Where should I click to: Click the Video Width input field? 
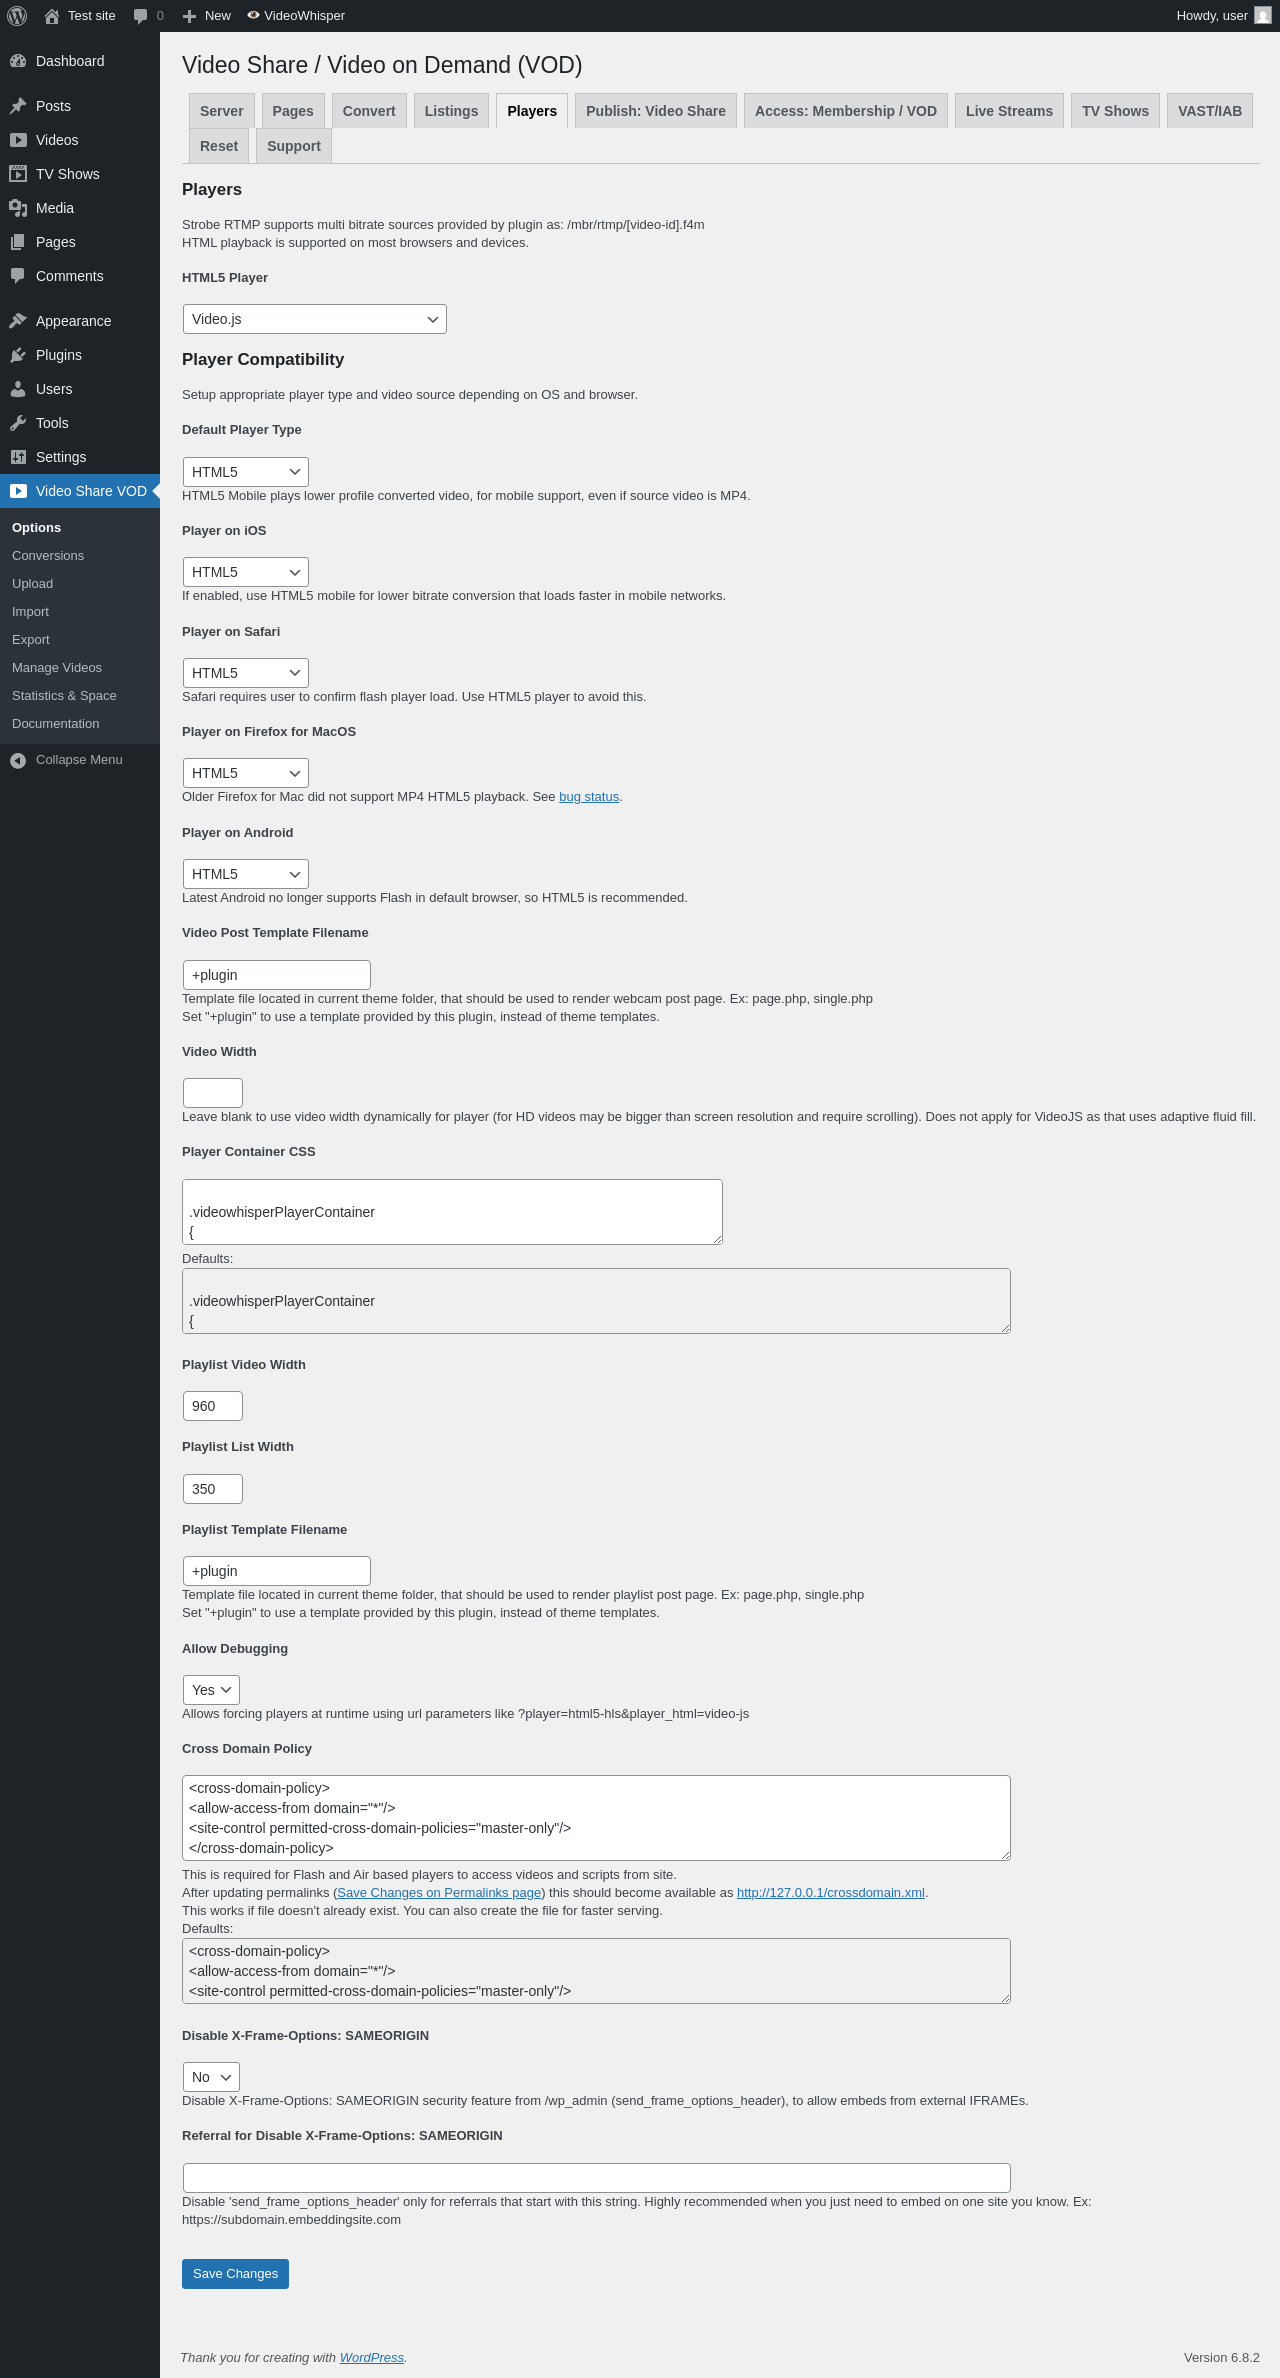tap(213, 1093)
